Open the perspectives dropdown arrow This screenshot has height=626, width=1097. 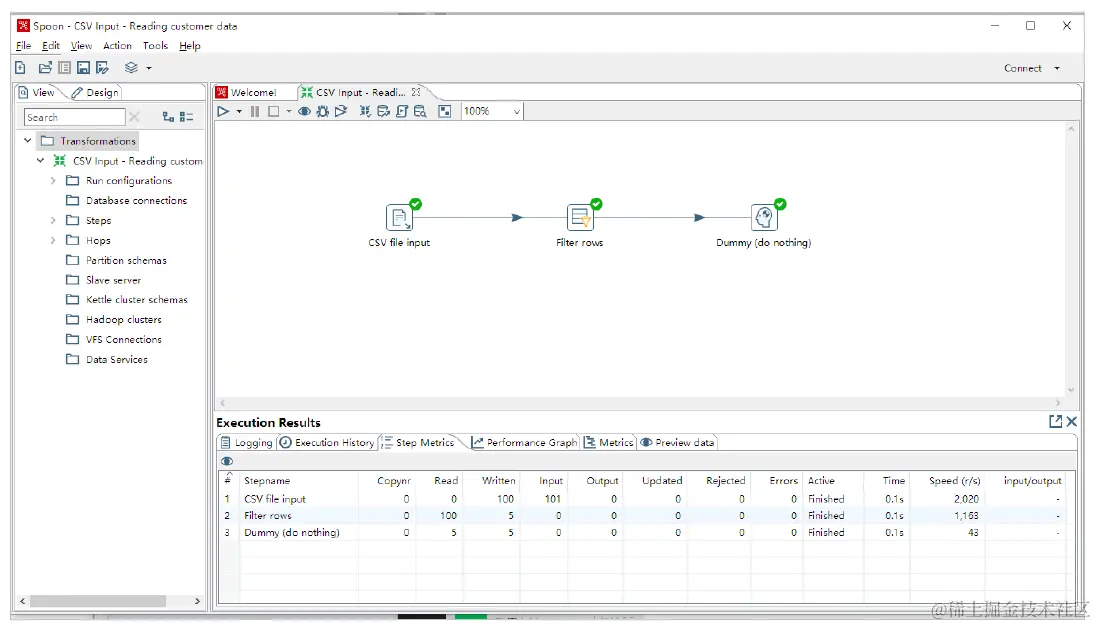pos(149,68)
